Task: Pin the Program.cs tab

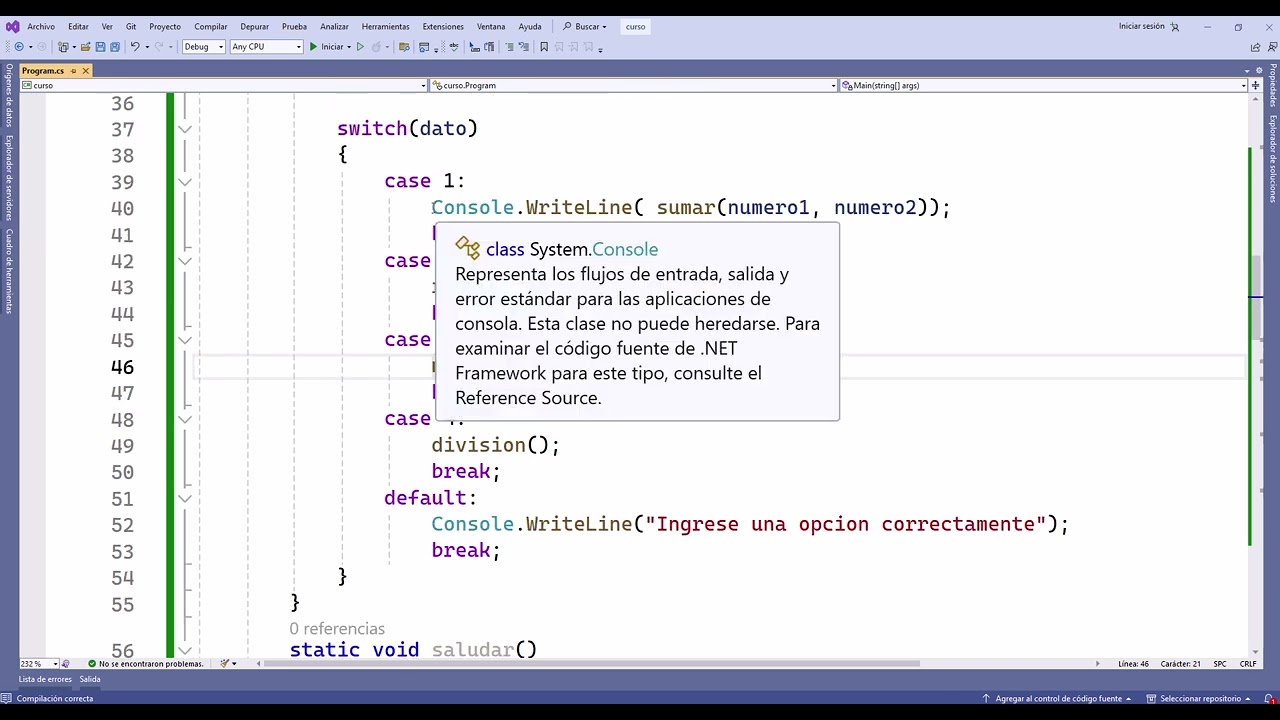Action: coord(73,71)
